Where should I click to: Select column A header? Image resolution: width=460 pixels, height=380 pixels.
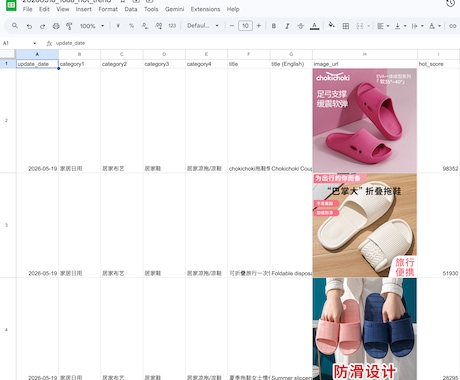37,54
